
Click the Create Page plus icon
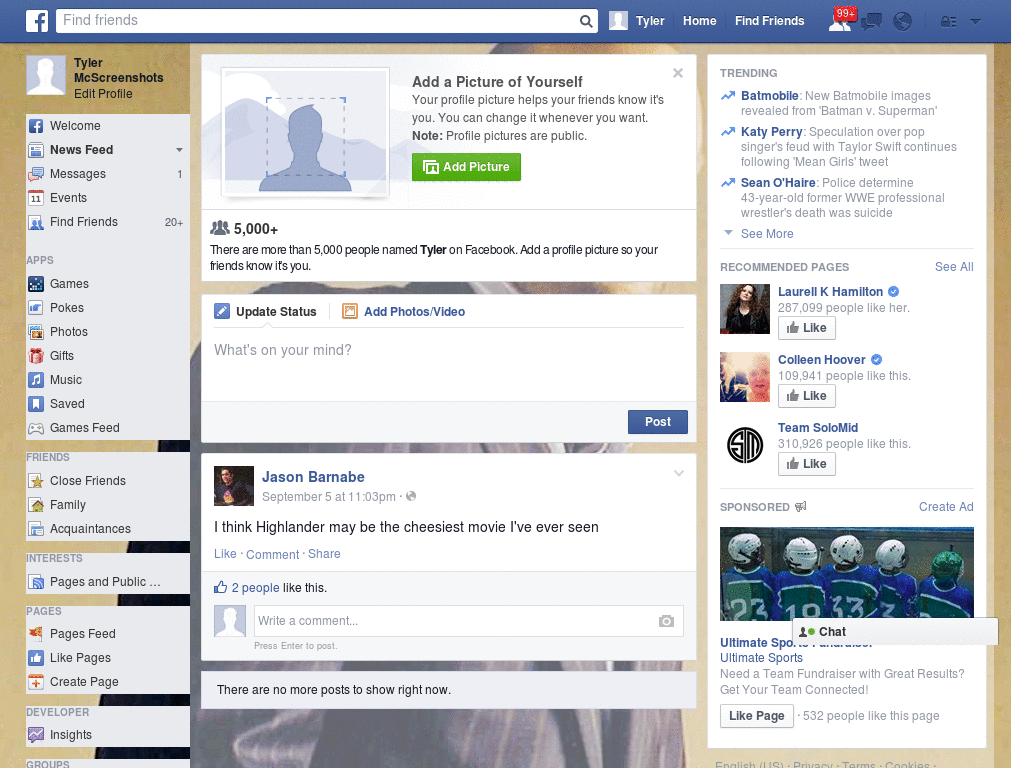click(x=36, y=682)
